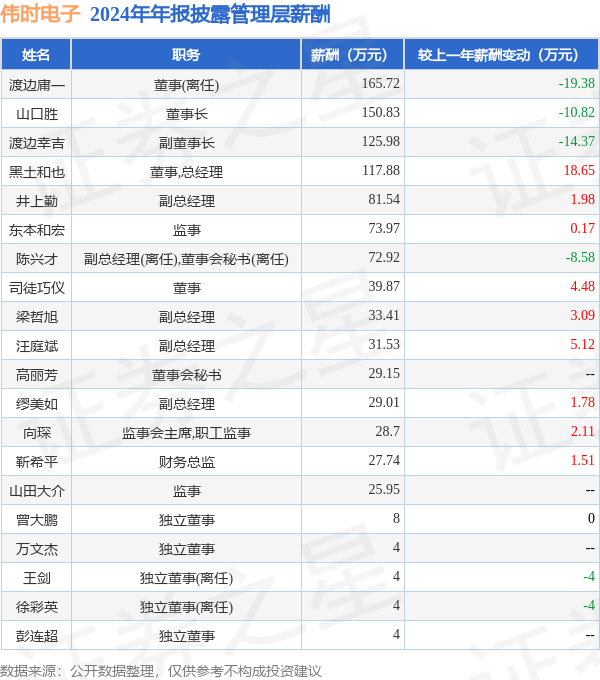600x680 pixels.
Task: Click the change value -10.82
Action: [x=577, y=112]
